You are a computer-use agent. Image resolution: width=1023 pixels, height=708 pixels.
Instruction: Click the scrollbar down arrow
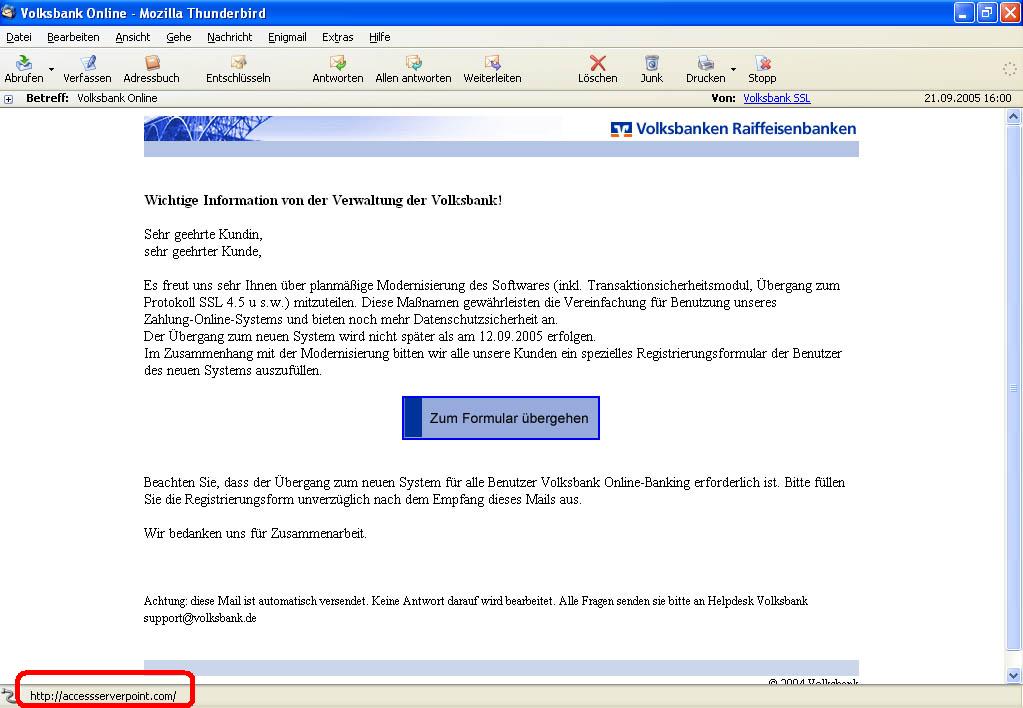[1013, 675]
